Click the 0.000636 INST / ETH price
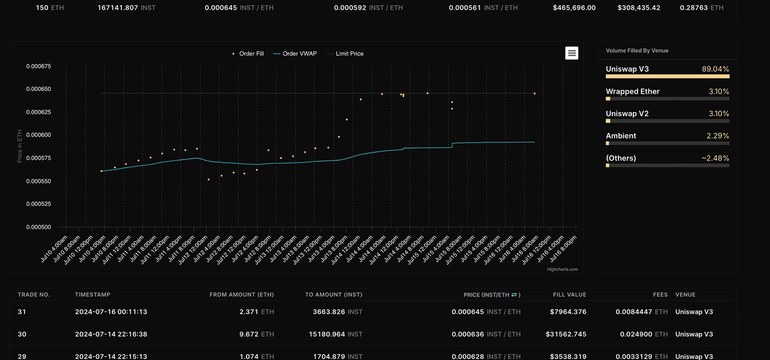The height and width of the screenshot is (360, 770). click(x=486, y=334)
